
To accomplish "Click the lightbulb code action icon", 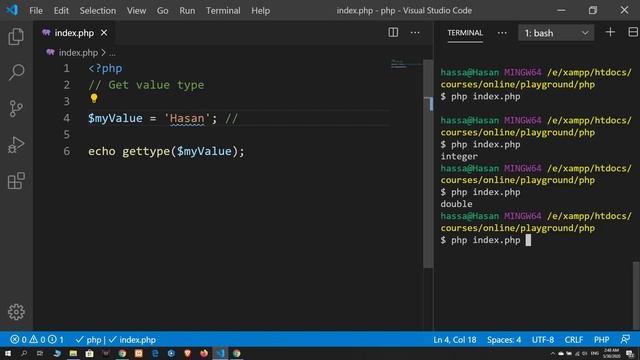I will pos(94,98).
